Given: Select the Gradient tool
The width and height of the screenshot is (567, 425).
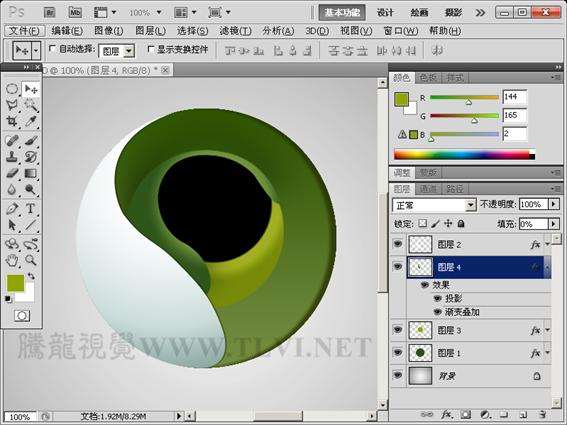Looking at the screenshot, I should pyautogui.click(x=31, y=173).
